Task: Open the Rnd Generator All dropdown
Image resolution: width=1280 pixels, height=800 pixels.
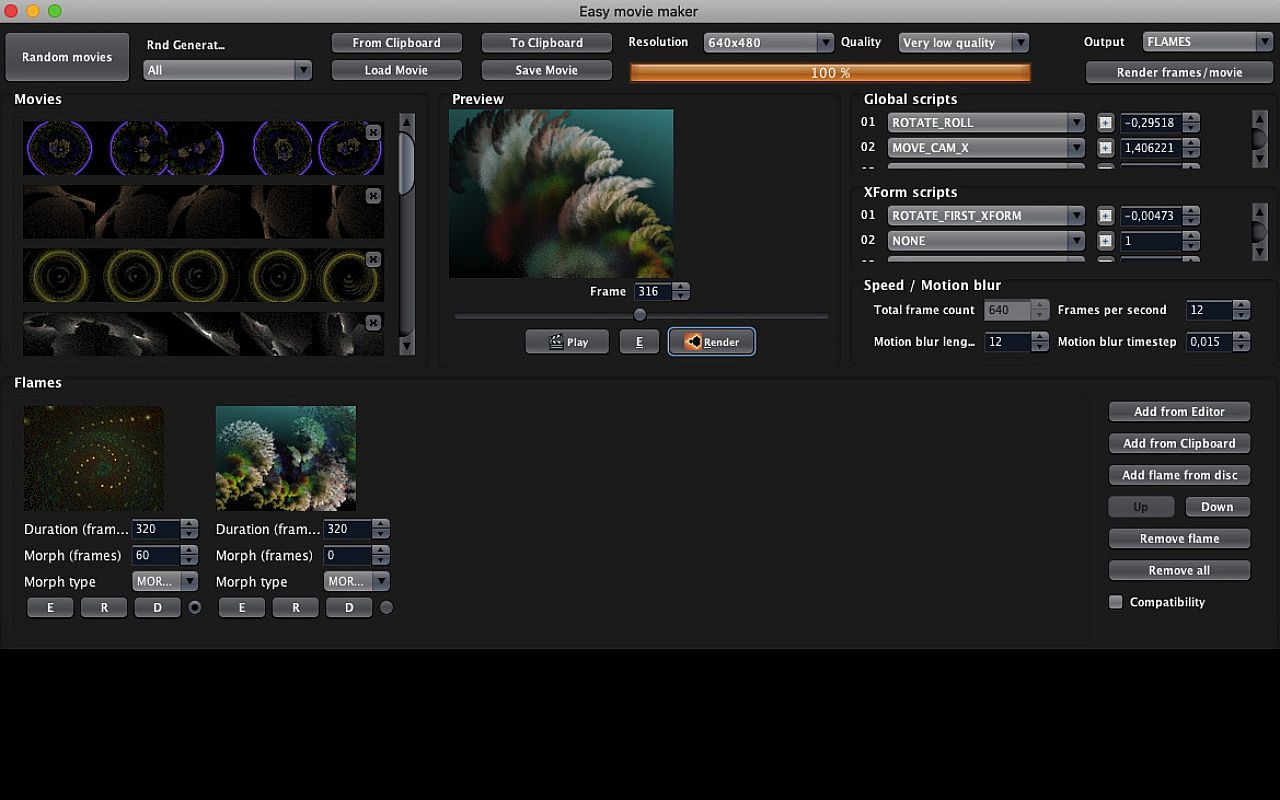Action: (227, 70)
